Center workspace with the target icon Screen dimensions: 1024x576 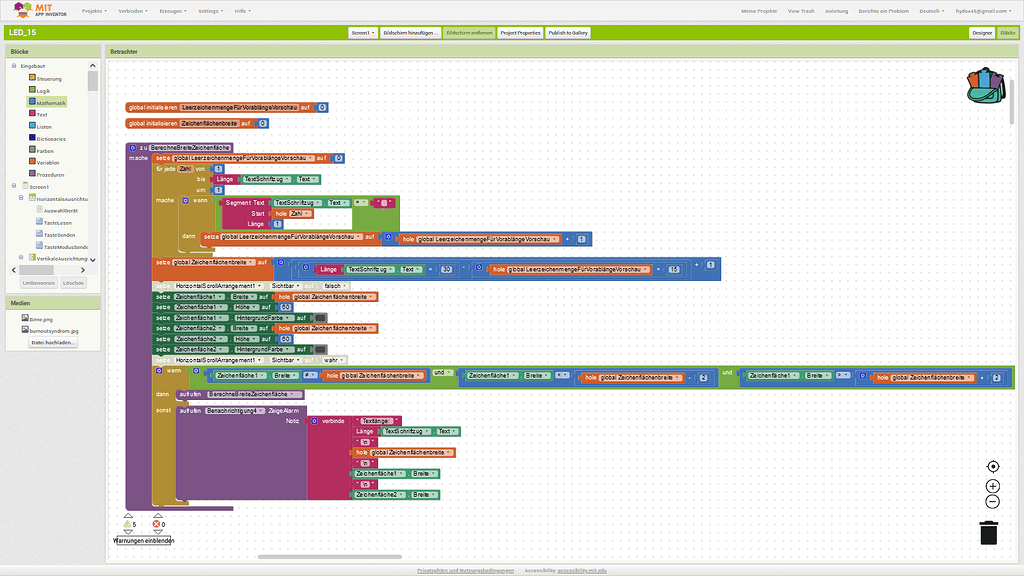tap(992, 467)
